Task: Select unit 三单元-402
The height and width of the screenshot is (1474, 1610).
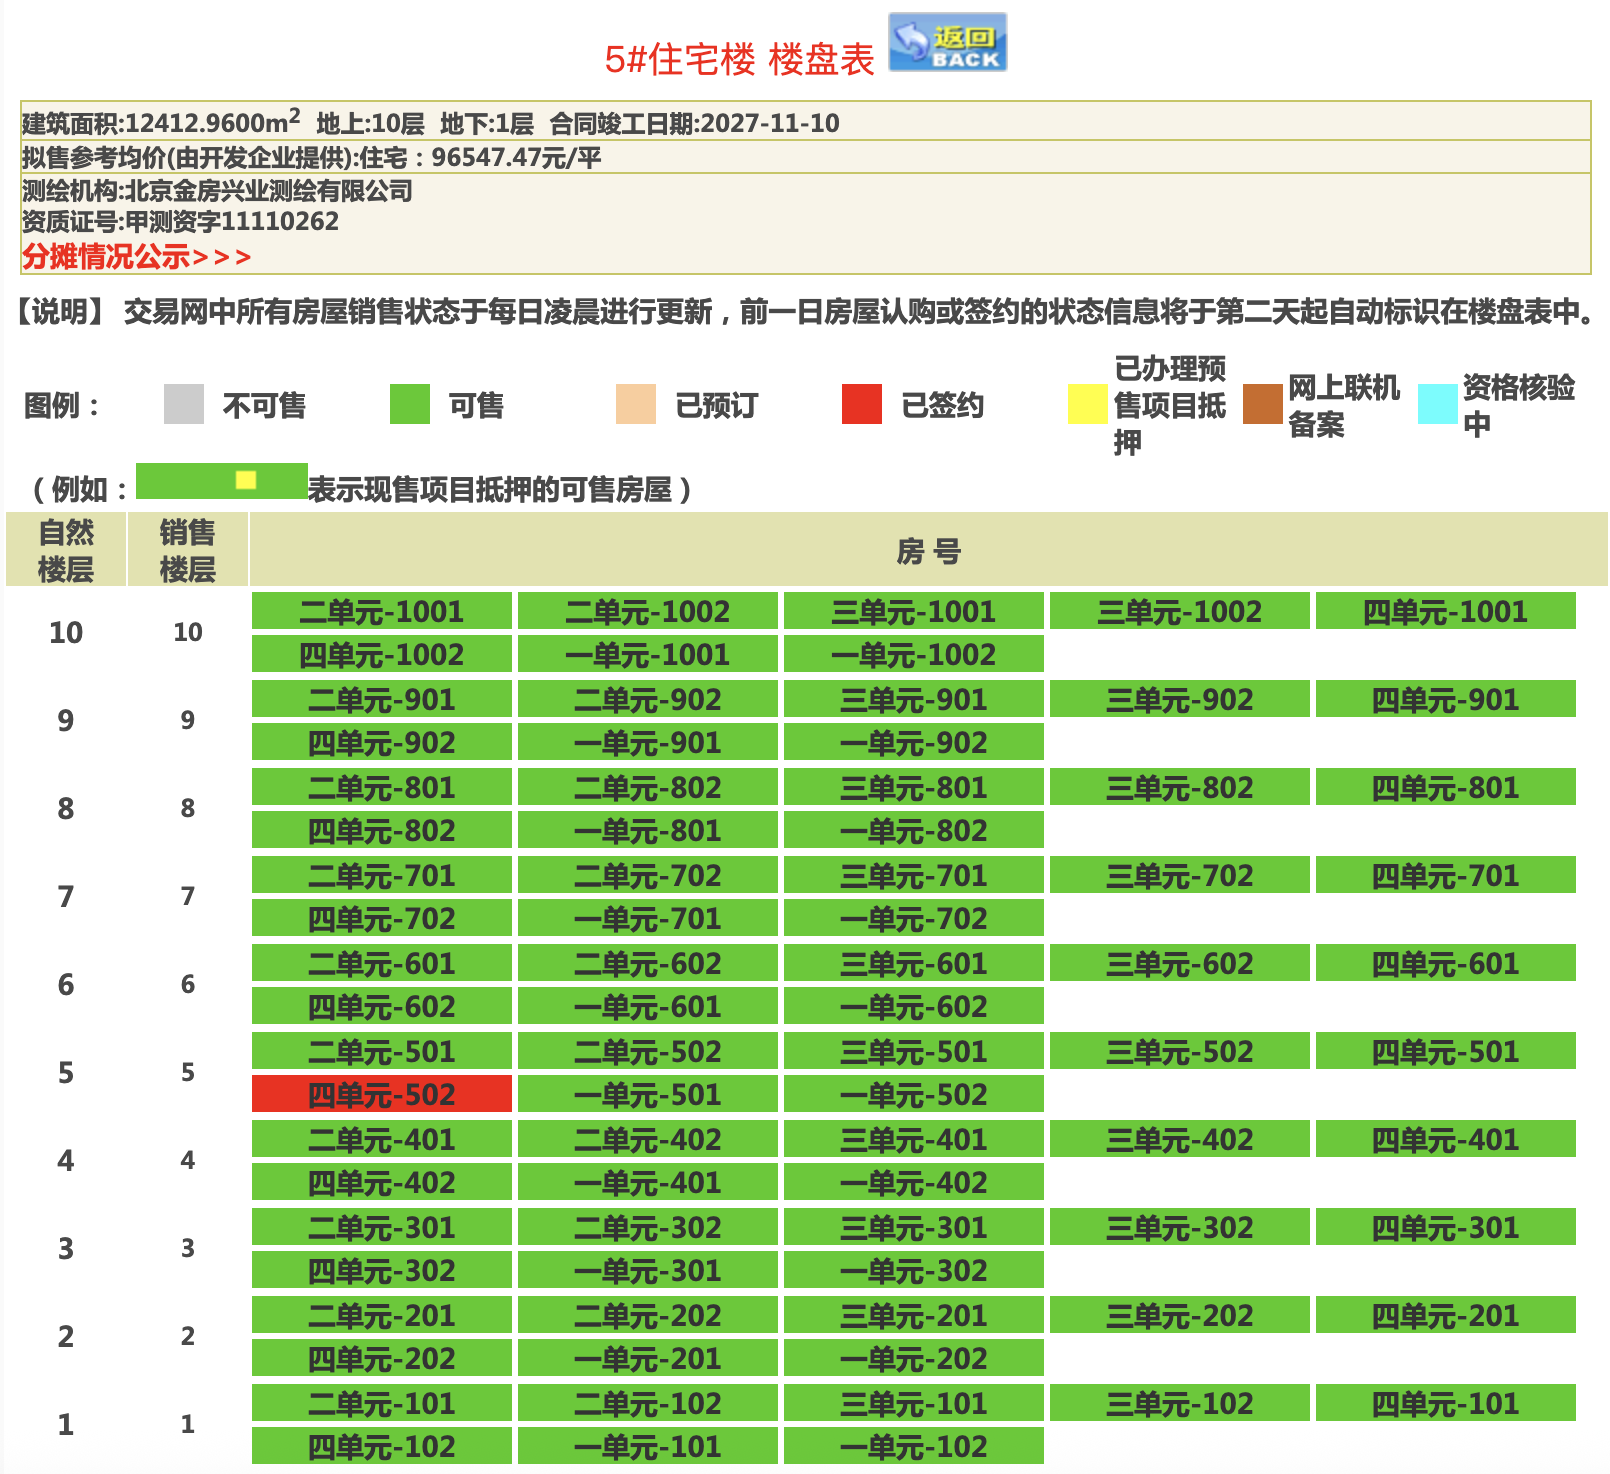Action: pos(1179,1140)
